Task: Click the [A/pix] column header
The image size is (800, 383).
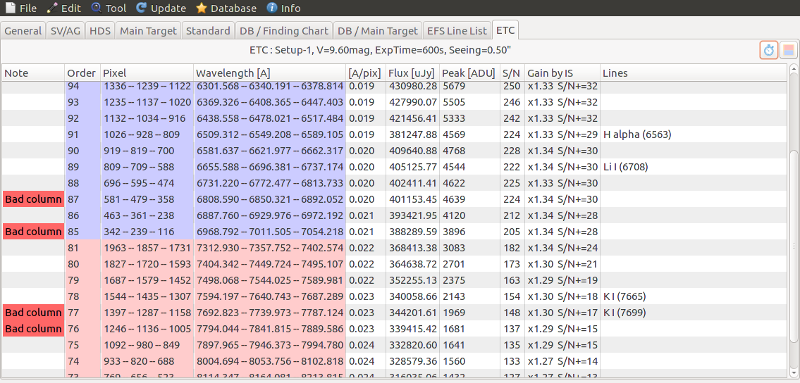Action: coord(365,73)
